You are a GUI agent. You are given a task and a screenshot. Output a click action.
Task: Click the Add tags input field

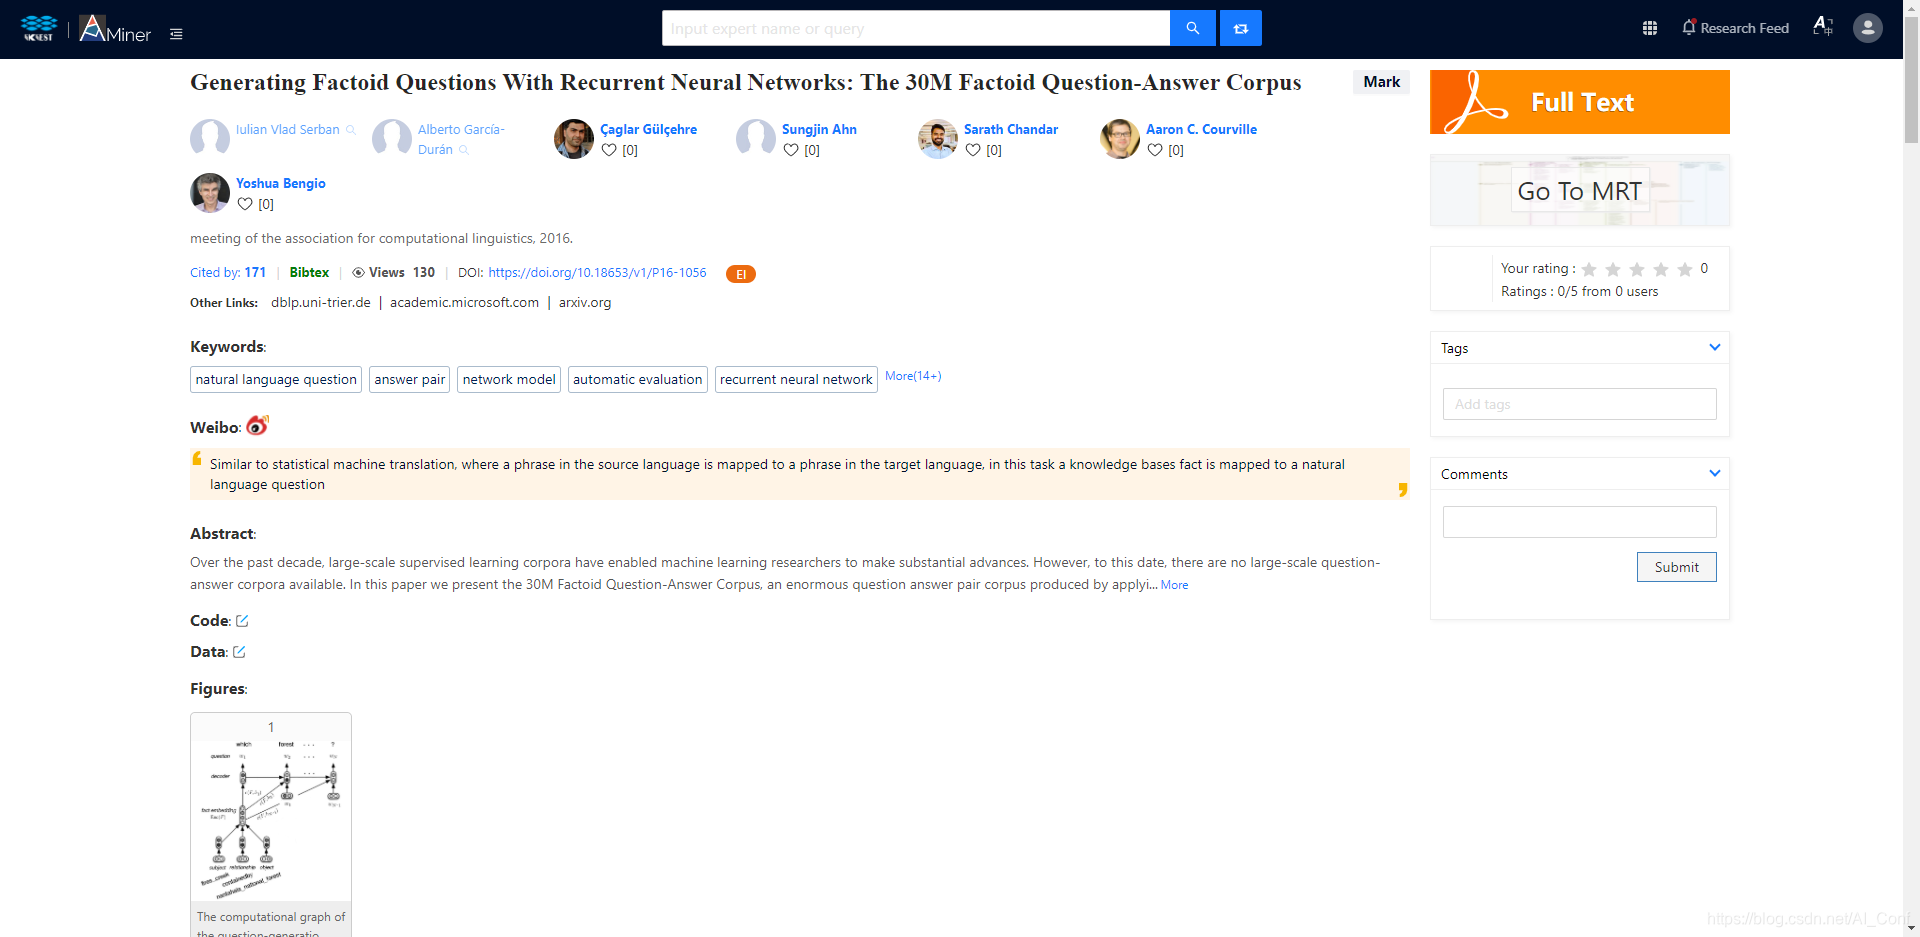click(x=1580, y=404)
